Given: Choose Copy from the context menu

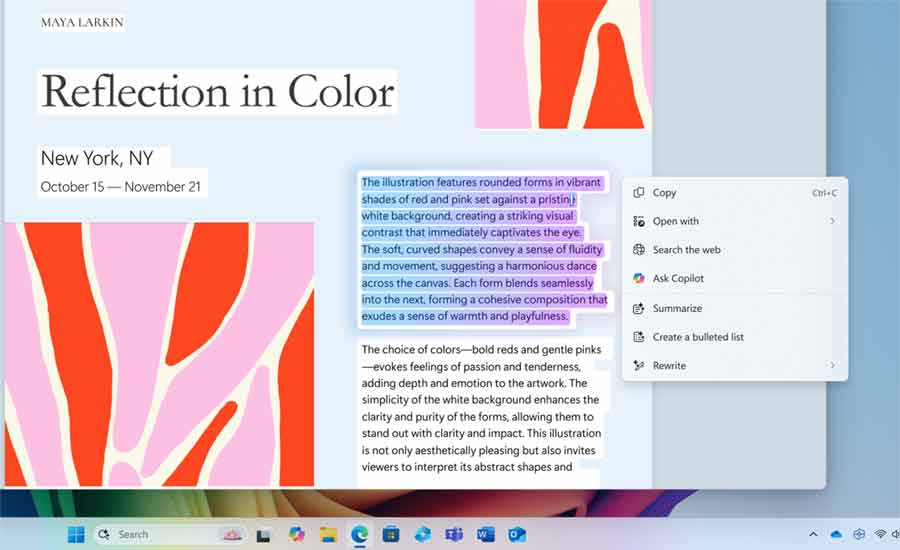Looking at the screenshot, I should click(x=735, y=193).
